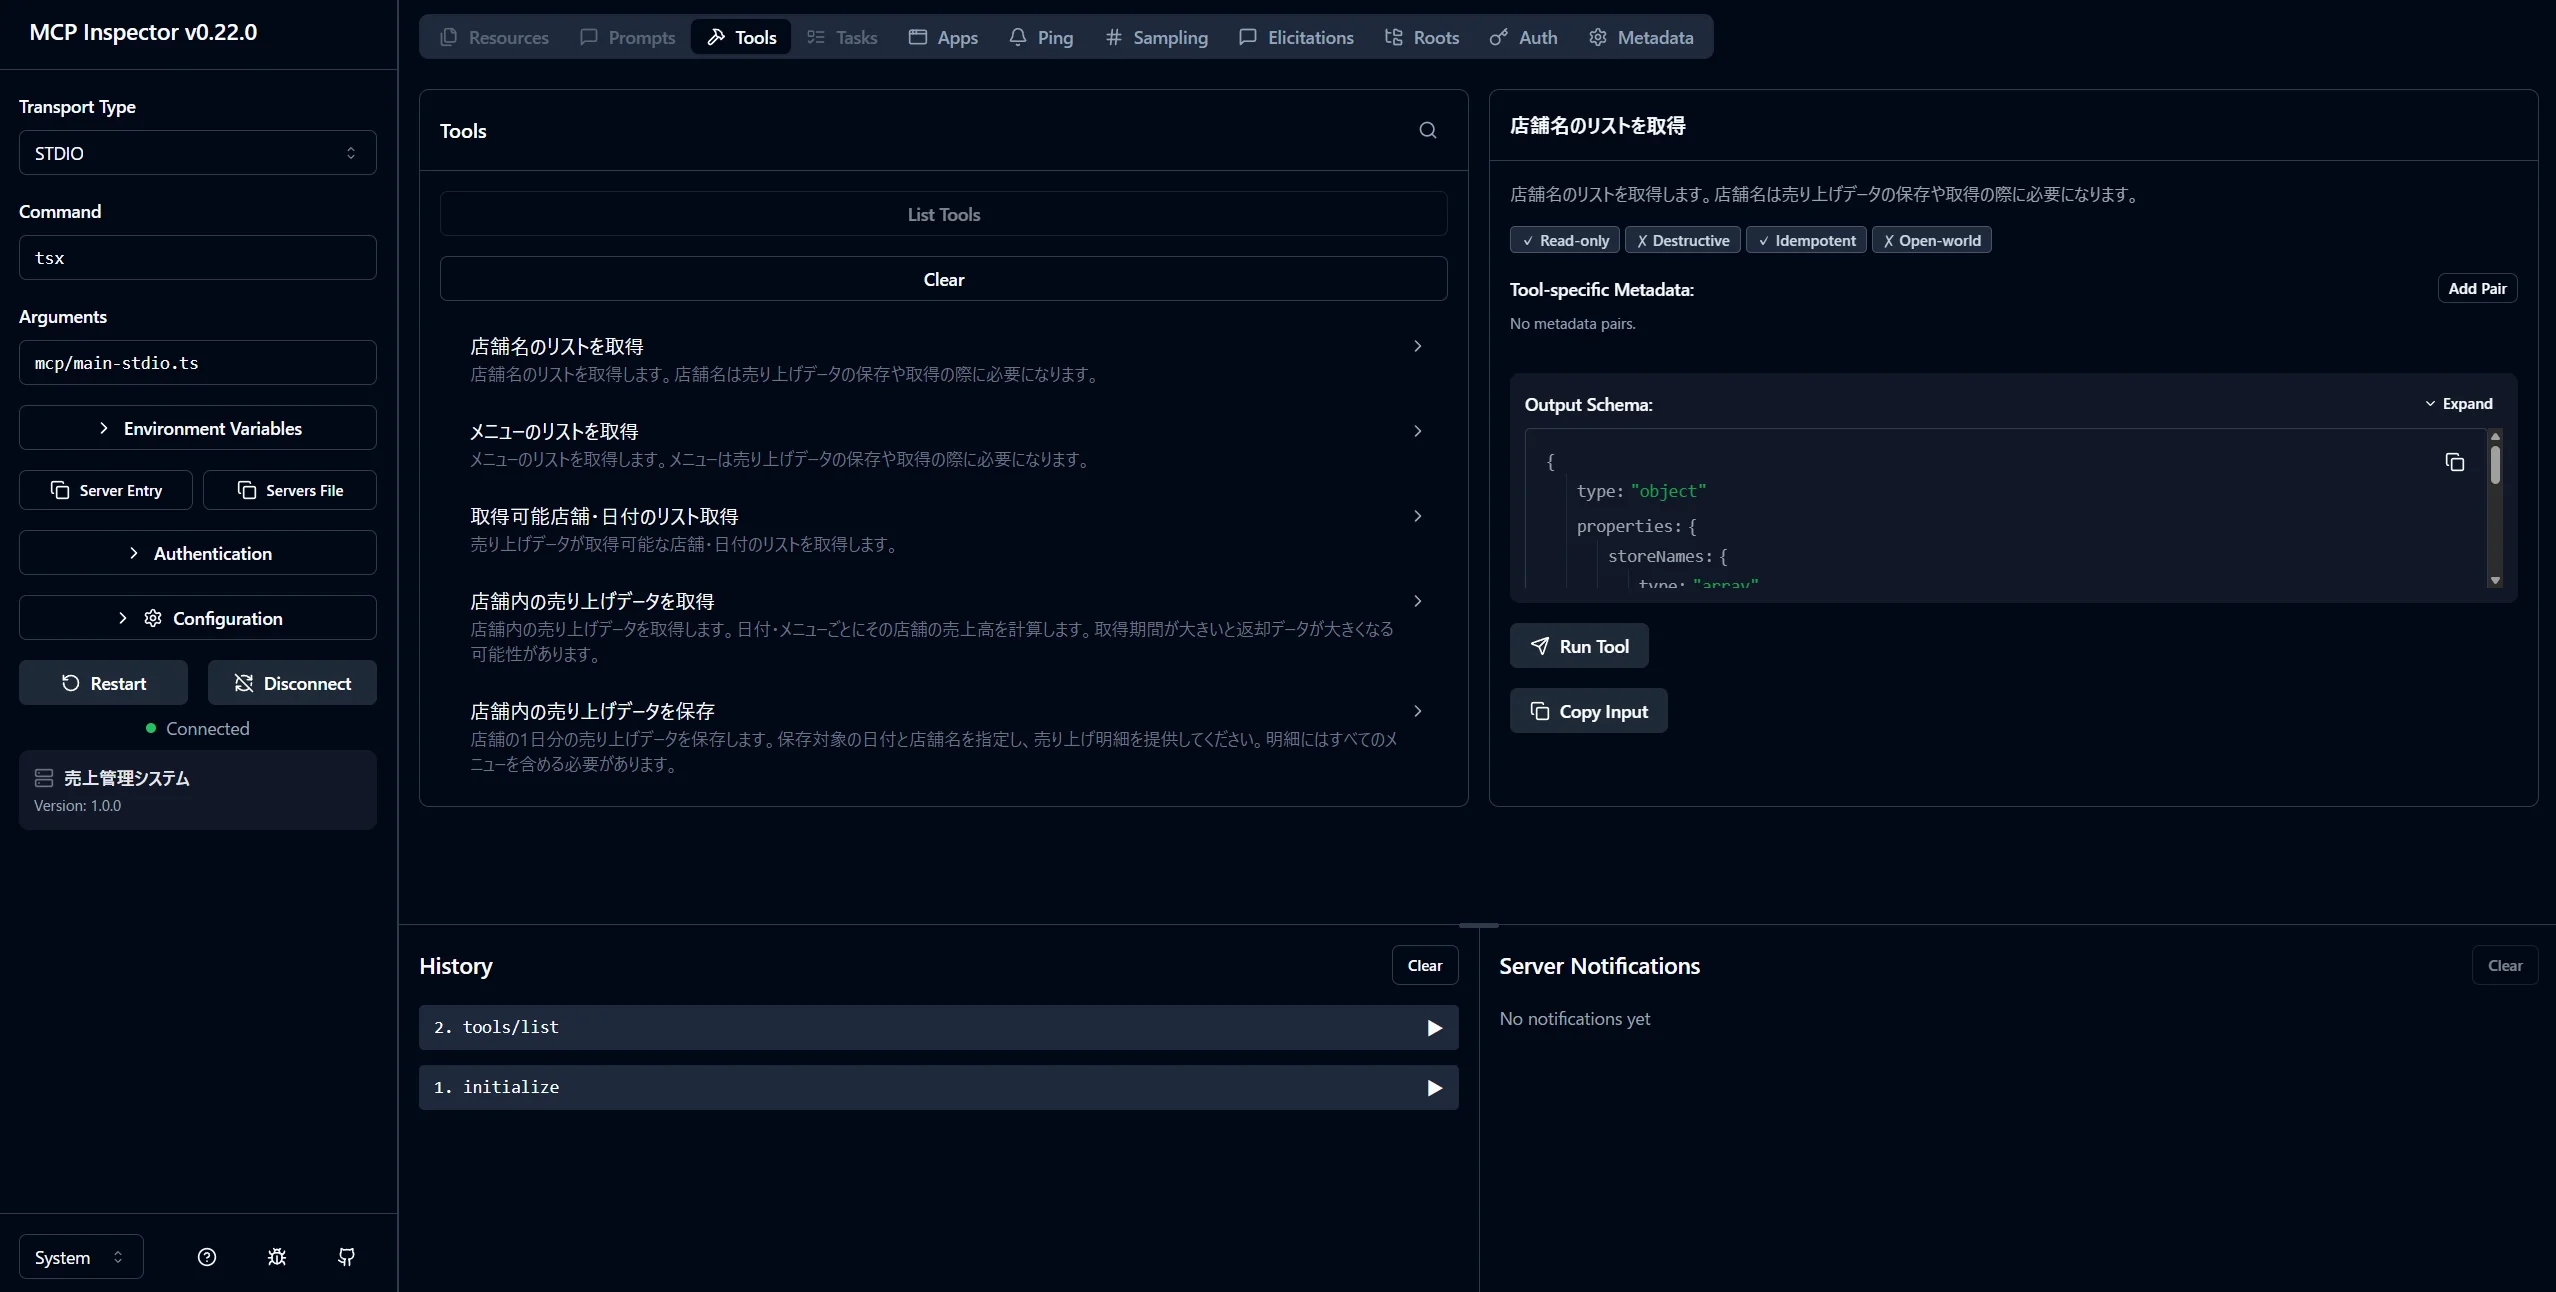
Task: Click the Arguments input field
Action: [198, 363]
